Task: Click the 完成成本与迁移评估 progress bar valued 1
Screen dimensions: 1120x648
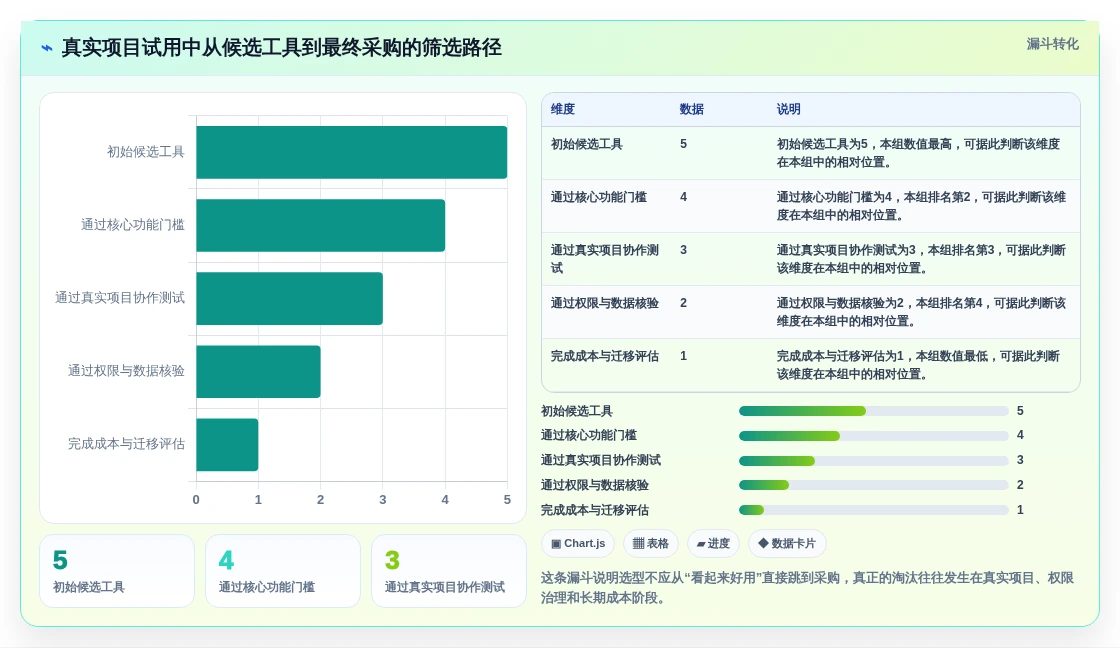Action: (x=874, y=510)
